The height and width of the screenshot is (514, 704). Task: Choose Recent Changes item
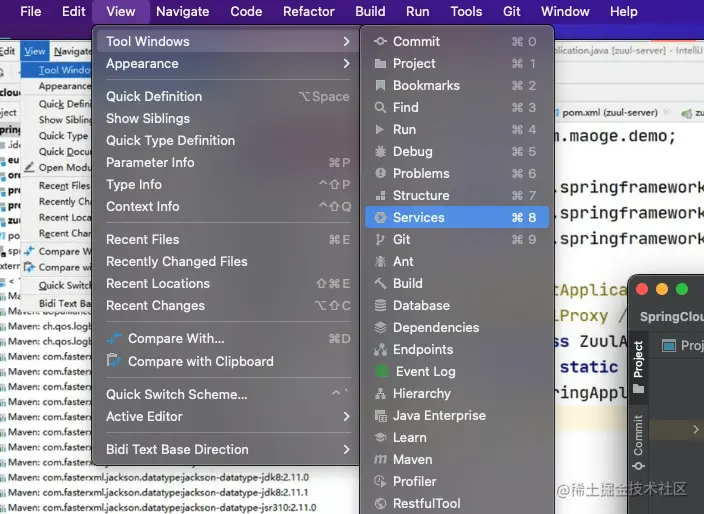228,305
